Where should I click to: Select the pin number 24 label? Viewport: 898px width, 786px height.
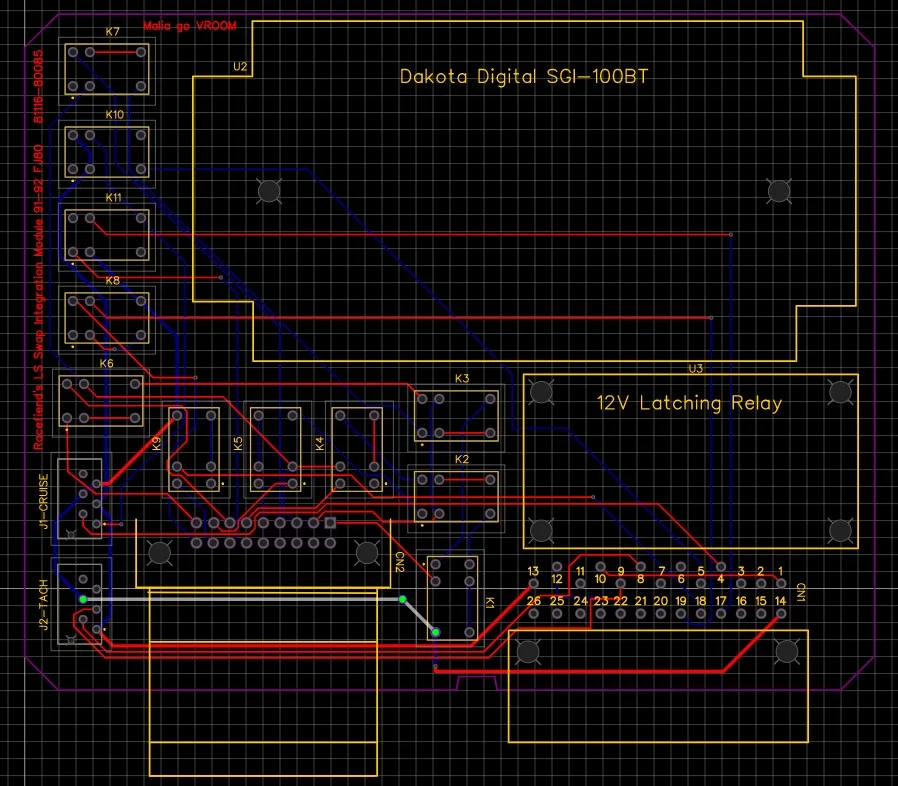(581, 601)
